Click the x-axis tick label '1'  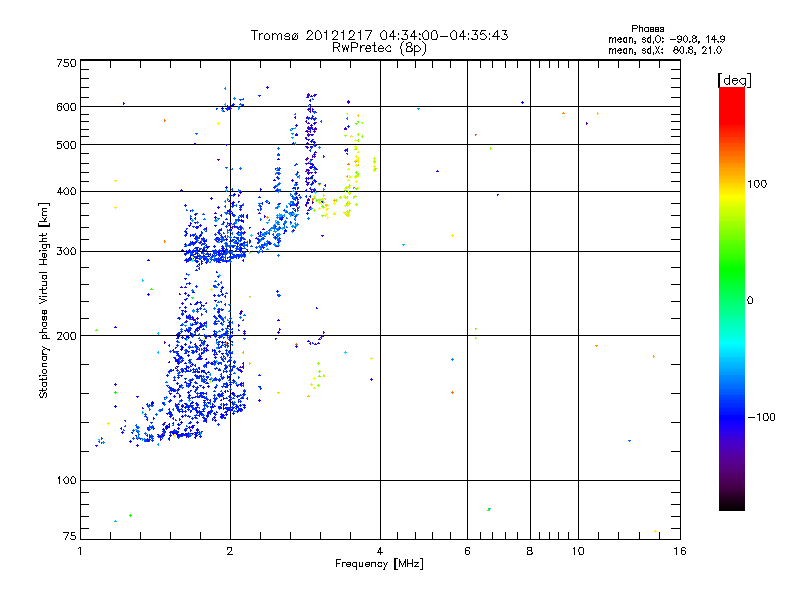[80, 551]
